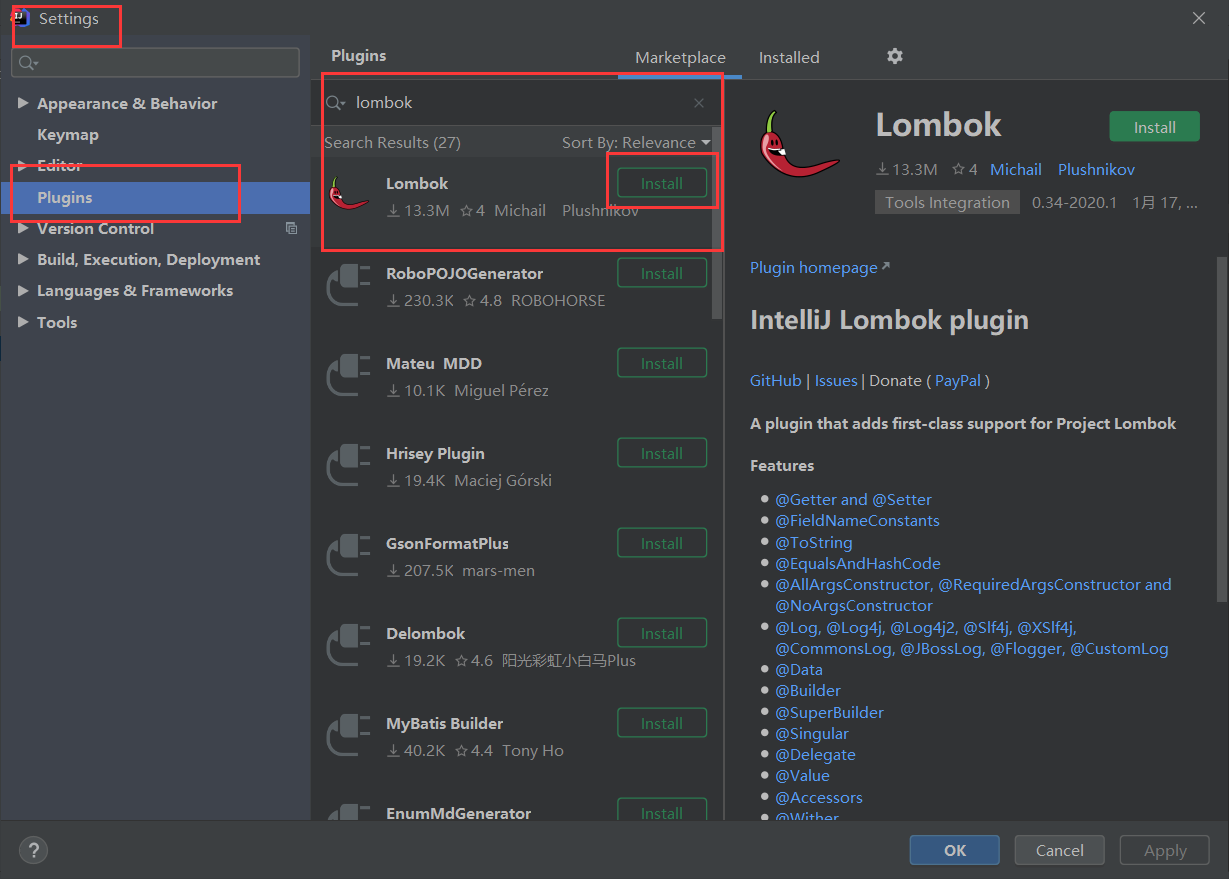Install the Mateu MDD plugin
This screenshot has width=1229, height=879.
[x=662, y=364]
